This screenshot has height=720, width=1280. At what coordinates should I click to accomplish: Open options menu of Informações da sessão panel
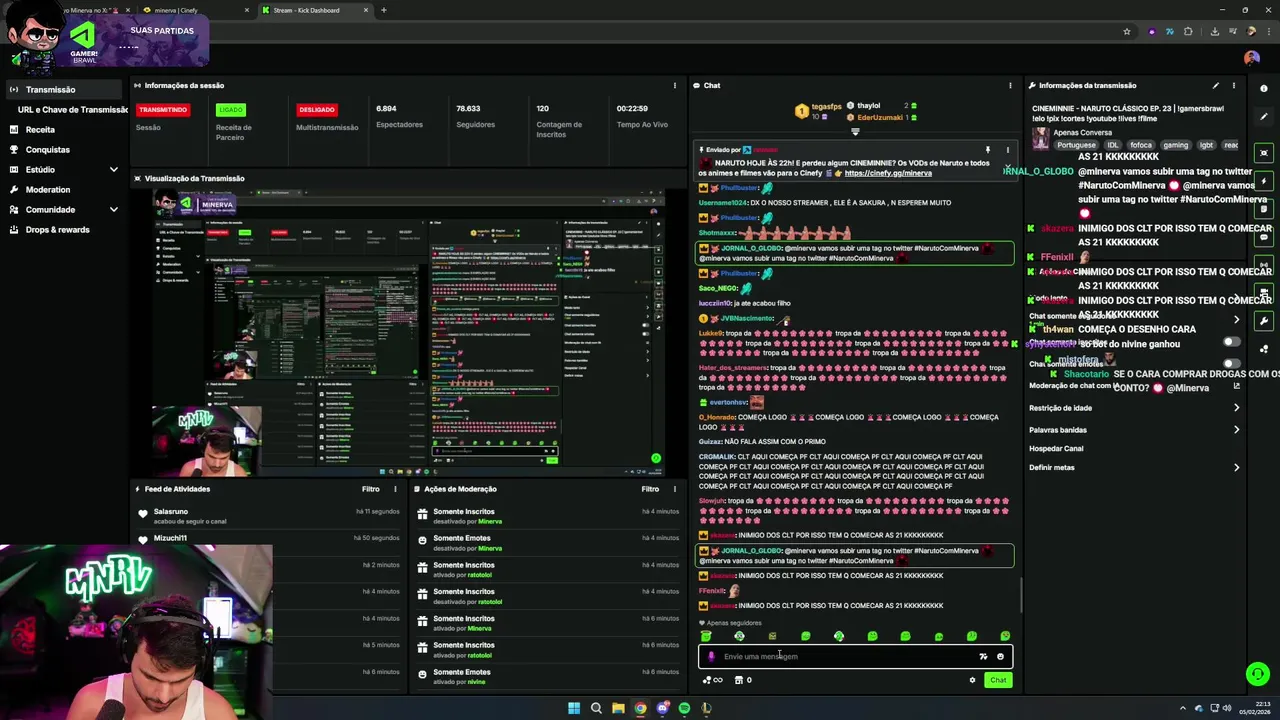click(x=675, y=85)
